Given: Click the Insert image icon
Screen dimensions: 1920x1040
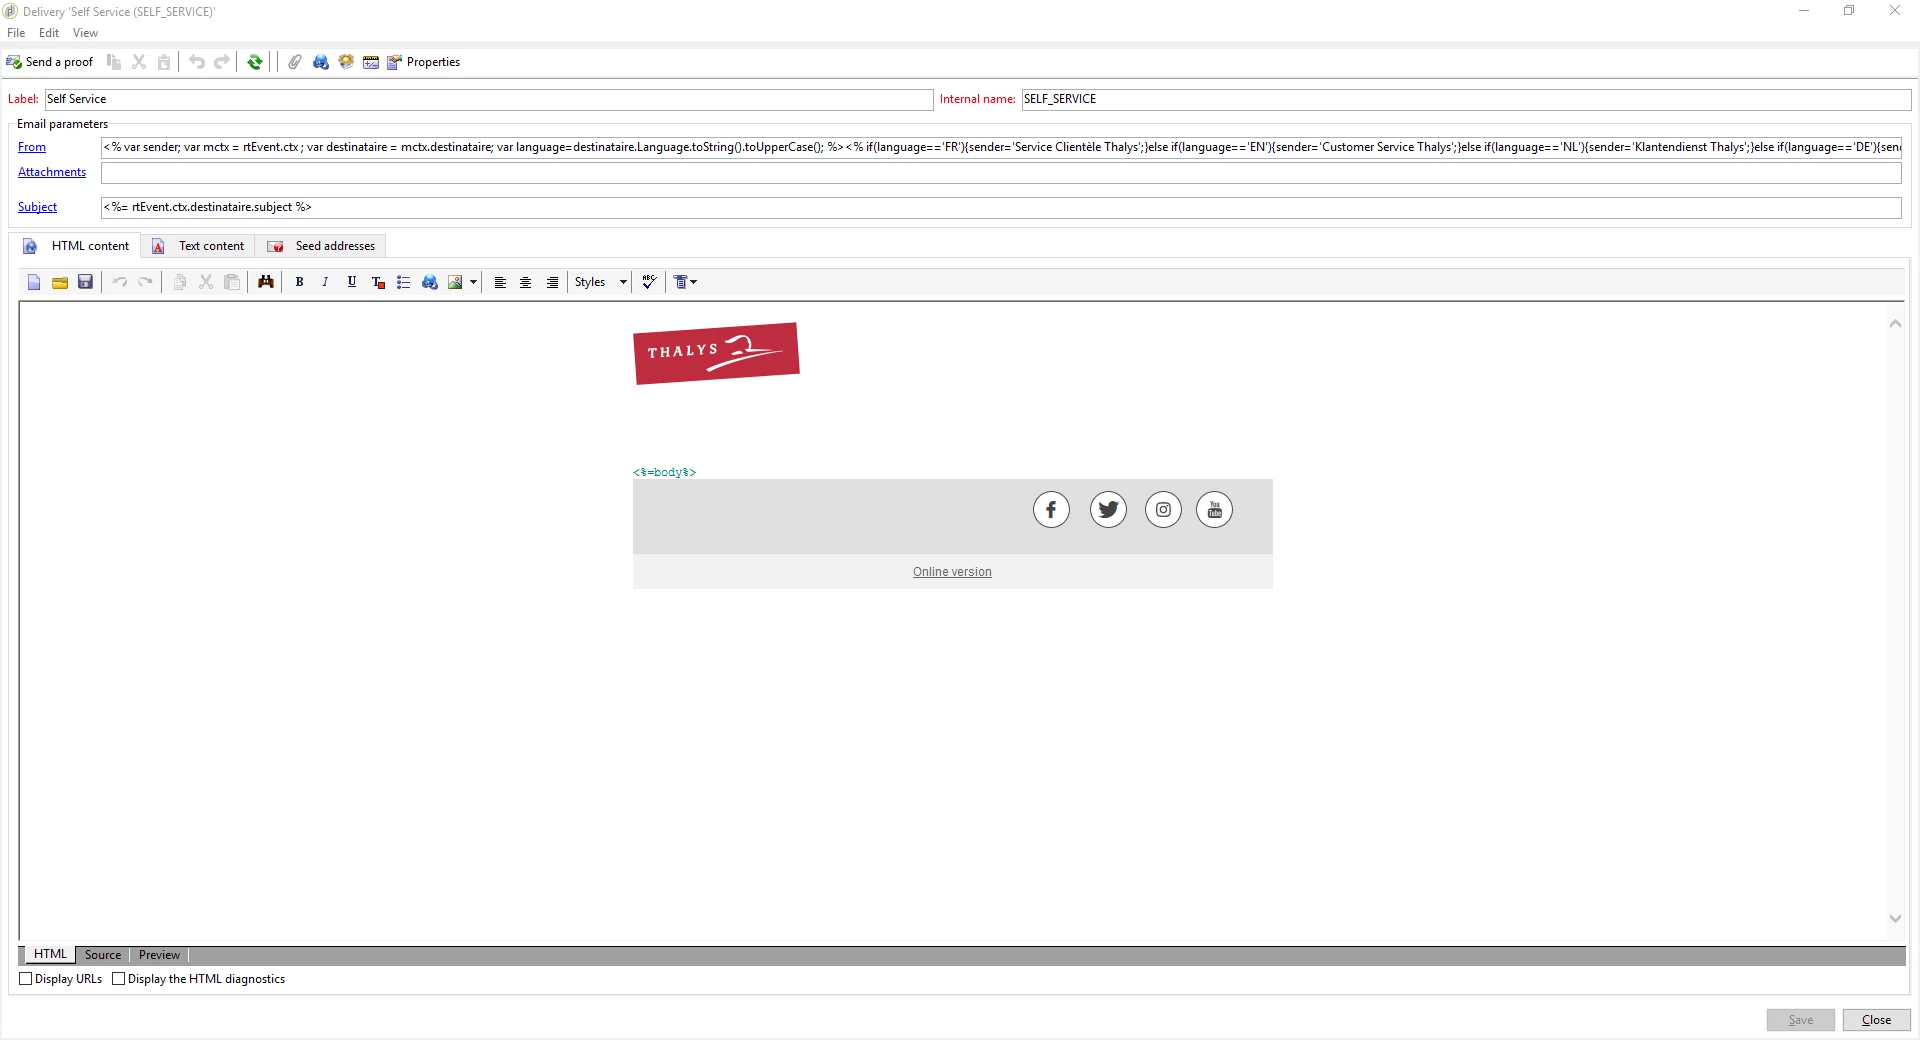Looking at the screenshot, I should pos(455,282).
